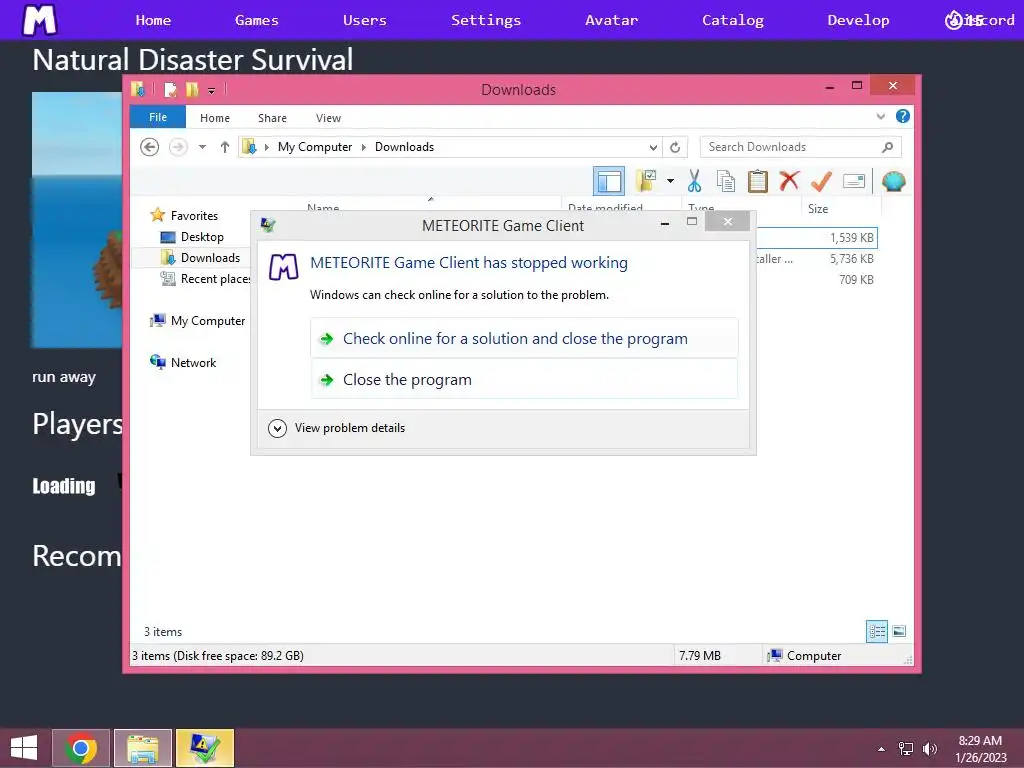Viewport: 1024px width, 768px height.
Task: Click the volume speaker icon in the tray
Action: 929,749
